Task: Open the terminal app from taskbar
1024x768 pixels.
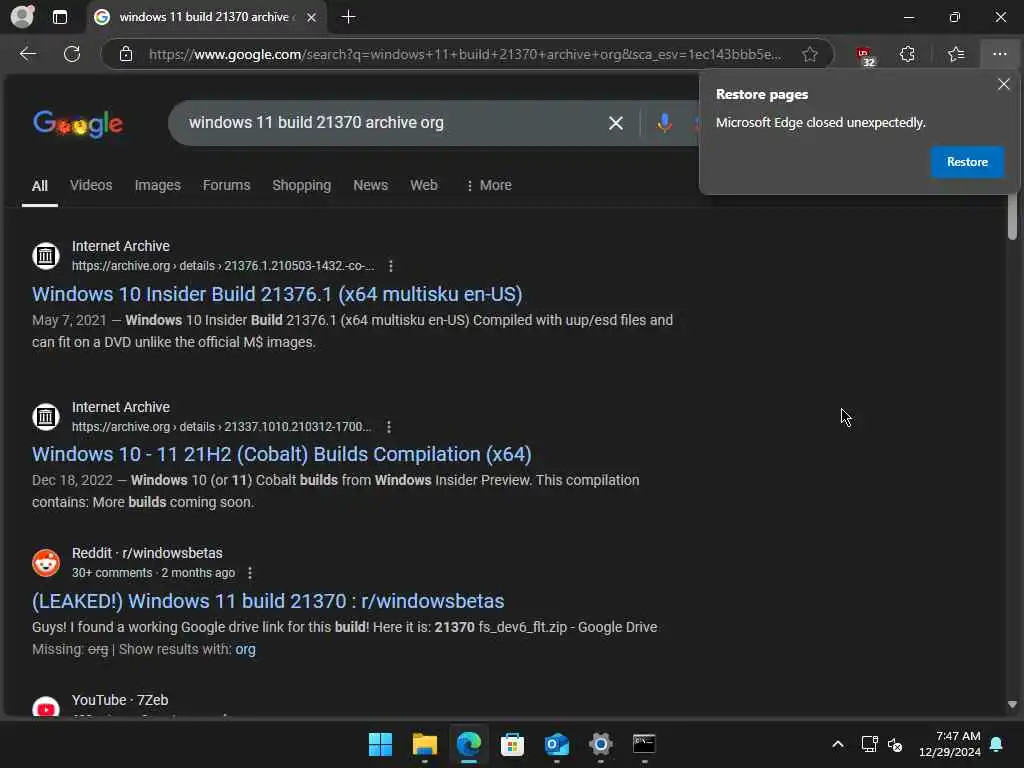Action: point(644,744)
